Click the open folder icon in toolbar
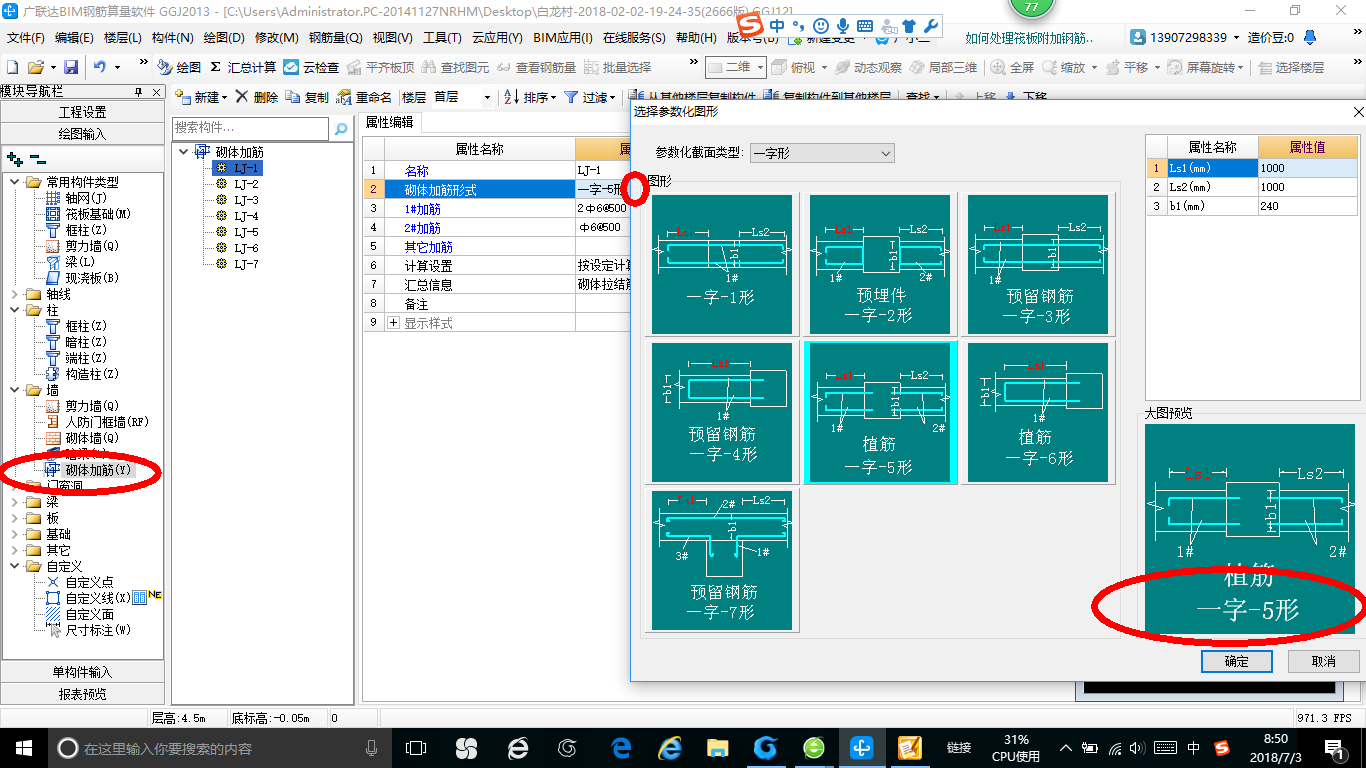The width and height of the screenshot is (1366, 768). [35, 67]
